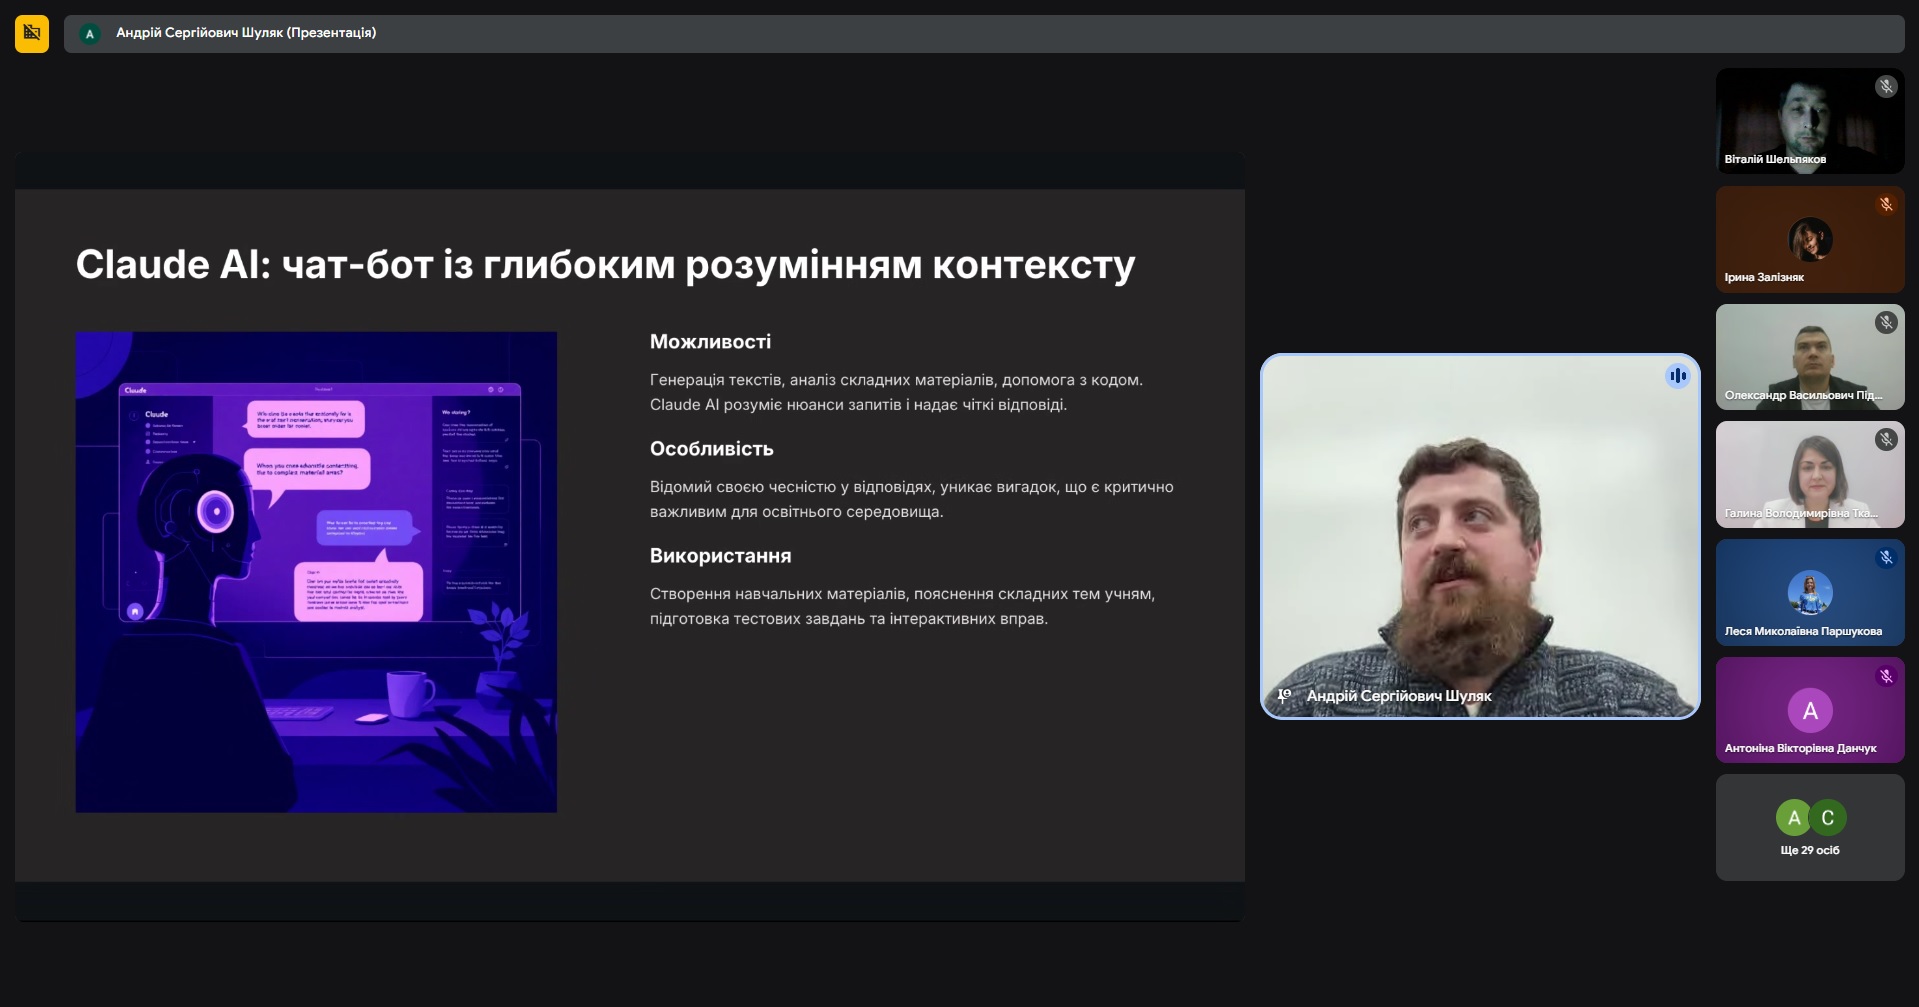Screen dimensions: 1919x1007
Task: Click the Claude AI illustration on the slide
Action: (x=316, y=572)
